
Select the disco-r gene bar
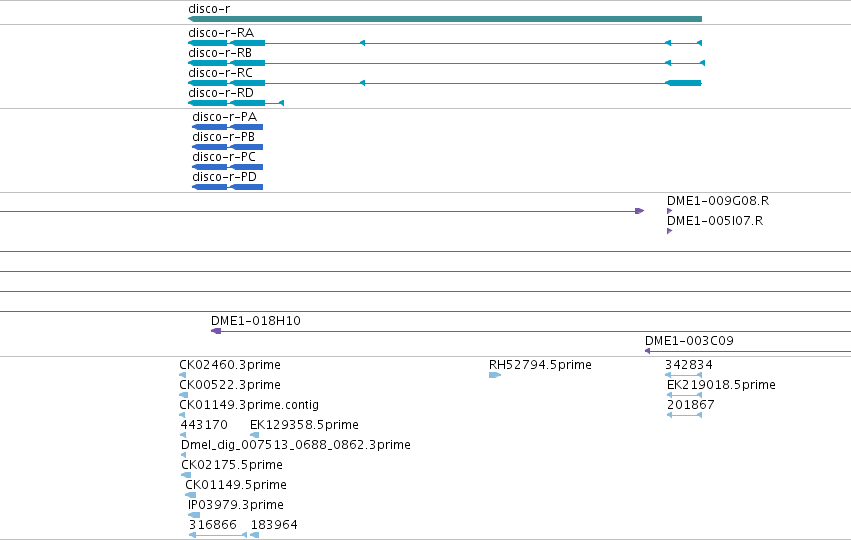pos(444,19)
